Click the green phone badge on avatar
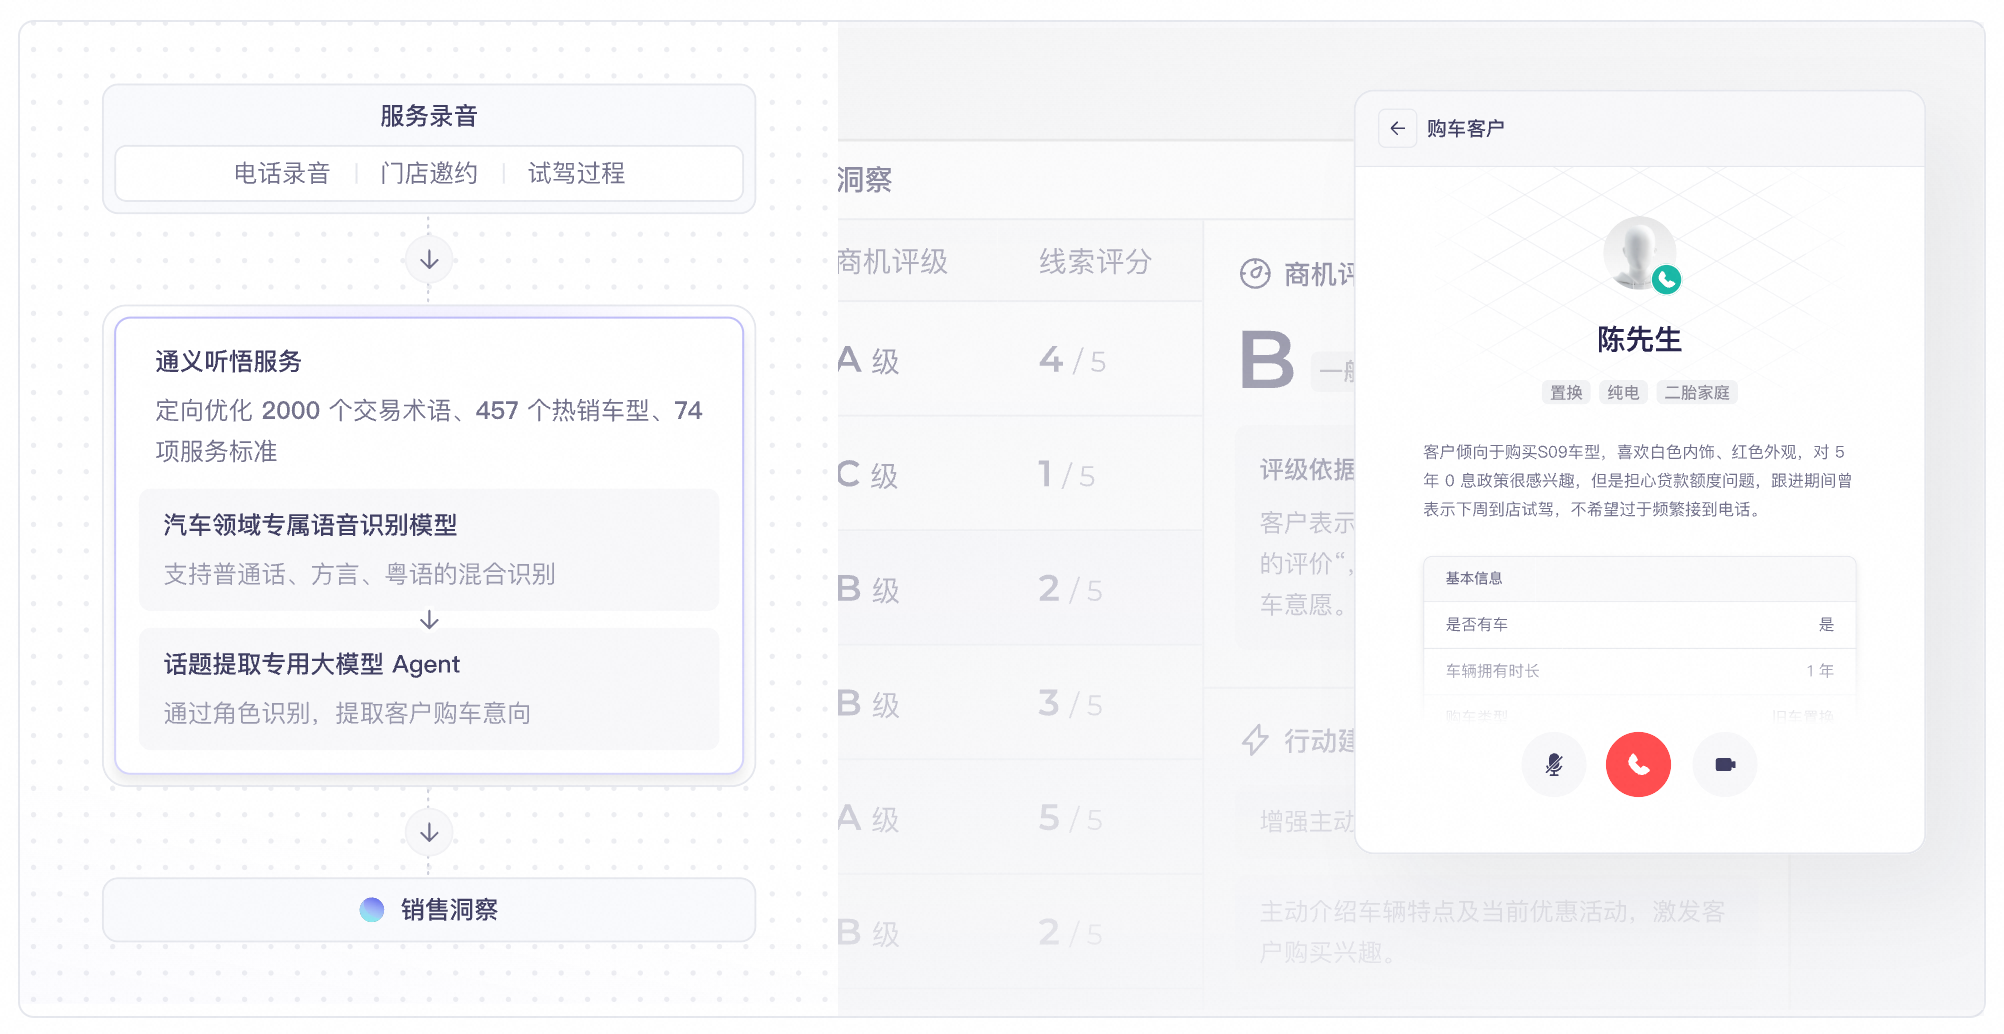 click(x=1666, y=280)
